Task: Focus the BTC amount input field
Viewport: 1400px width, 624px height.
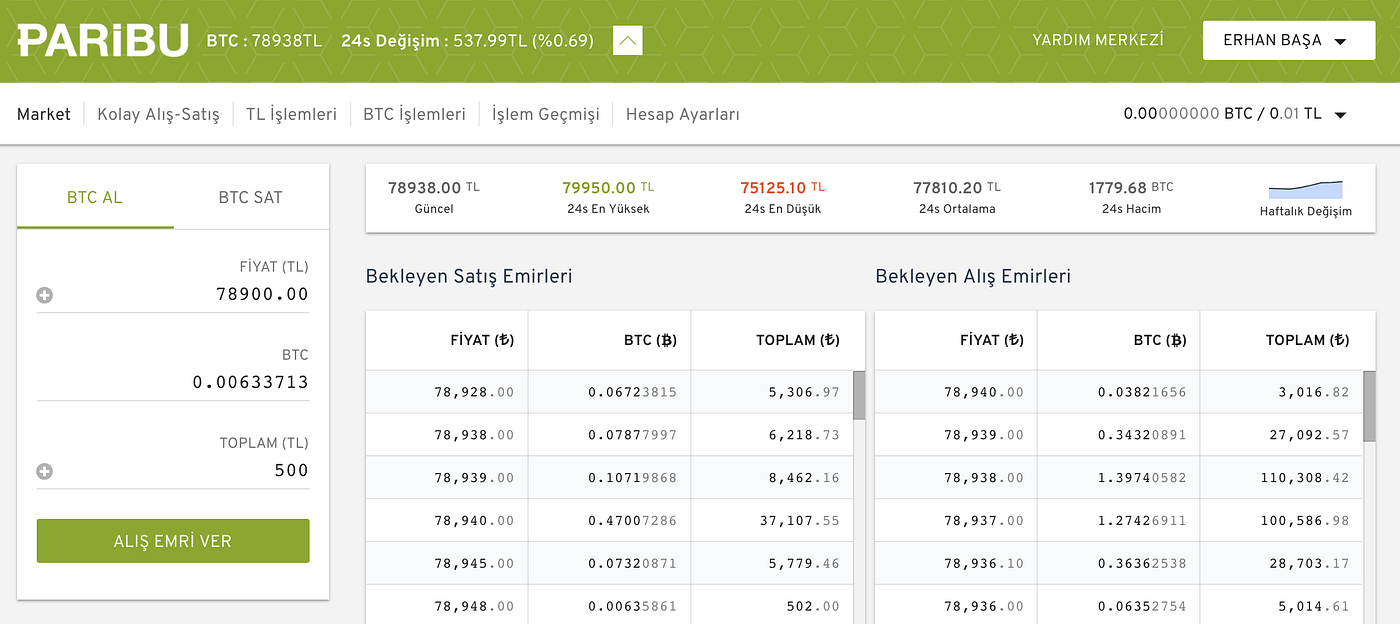Action: (x=173, y=382)
